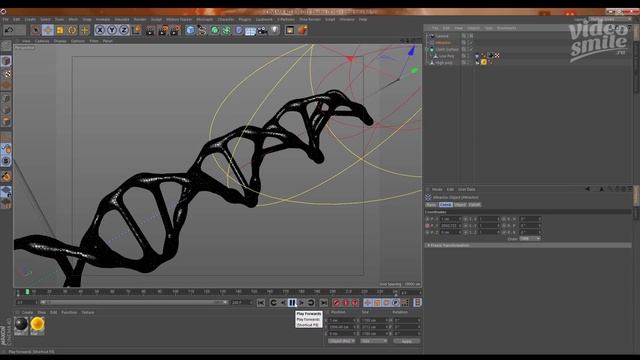Click the yellow material tag on High poly
The width and height of the screenshot is (640, 360).
484,62
